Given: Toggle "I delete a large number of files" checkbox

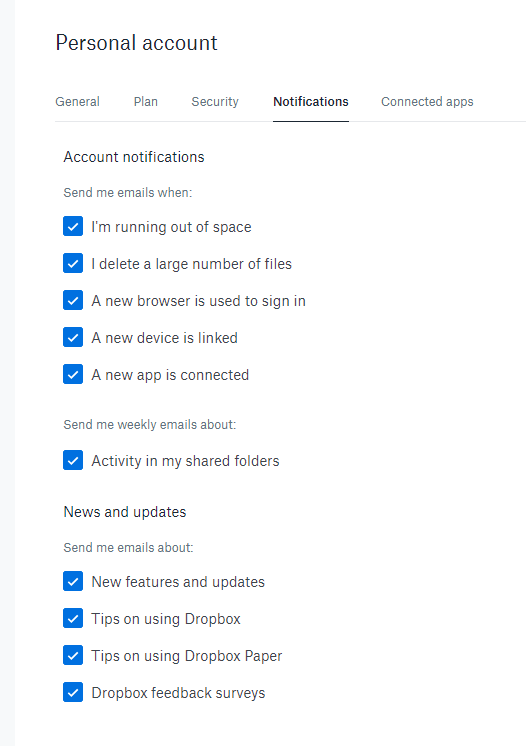Looking at the screenshot, I should click(x=73, y=264).
